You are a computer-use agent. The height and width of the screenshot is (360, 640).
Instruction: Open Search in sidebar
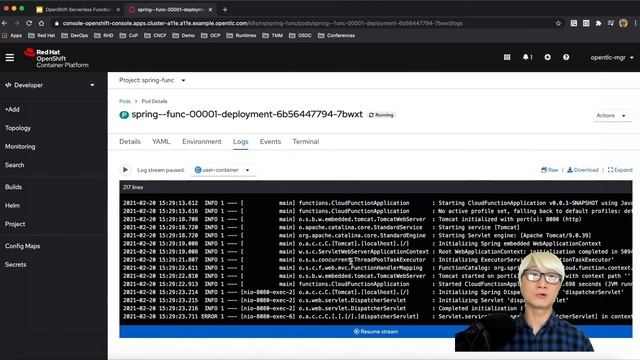pyautogui.click(x=15, y=165)
